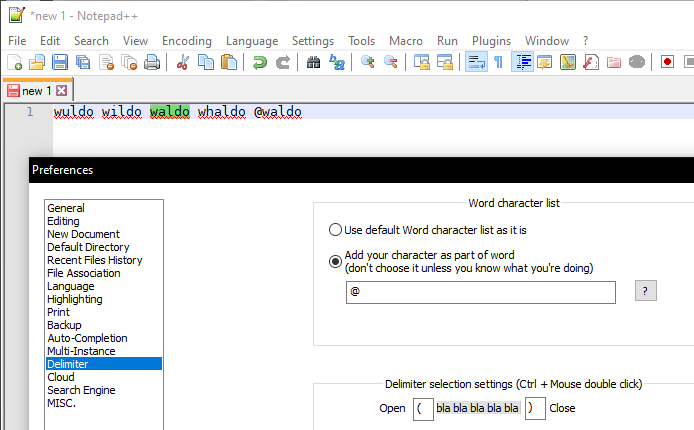694x430 pixels.
Task: Open Folder as Workspace icon
Action: tap(614, 62)
